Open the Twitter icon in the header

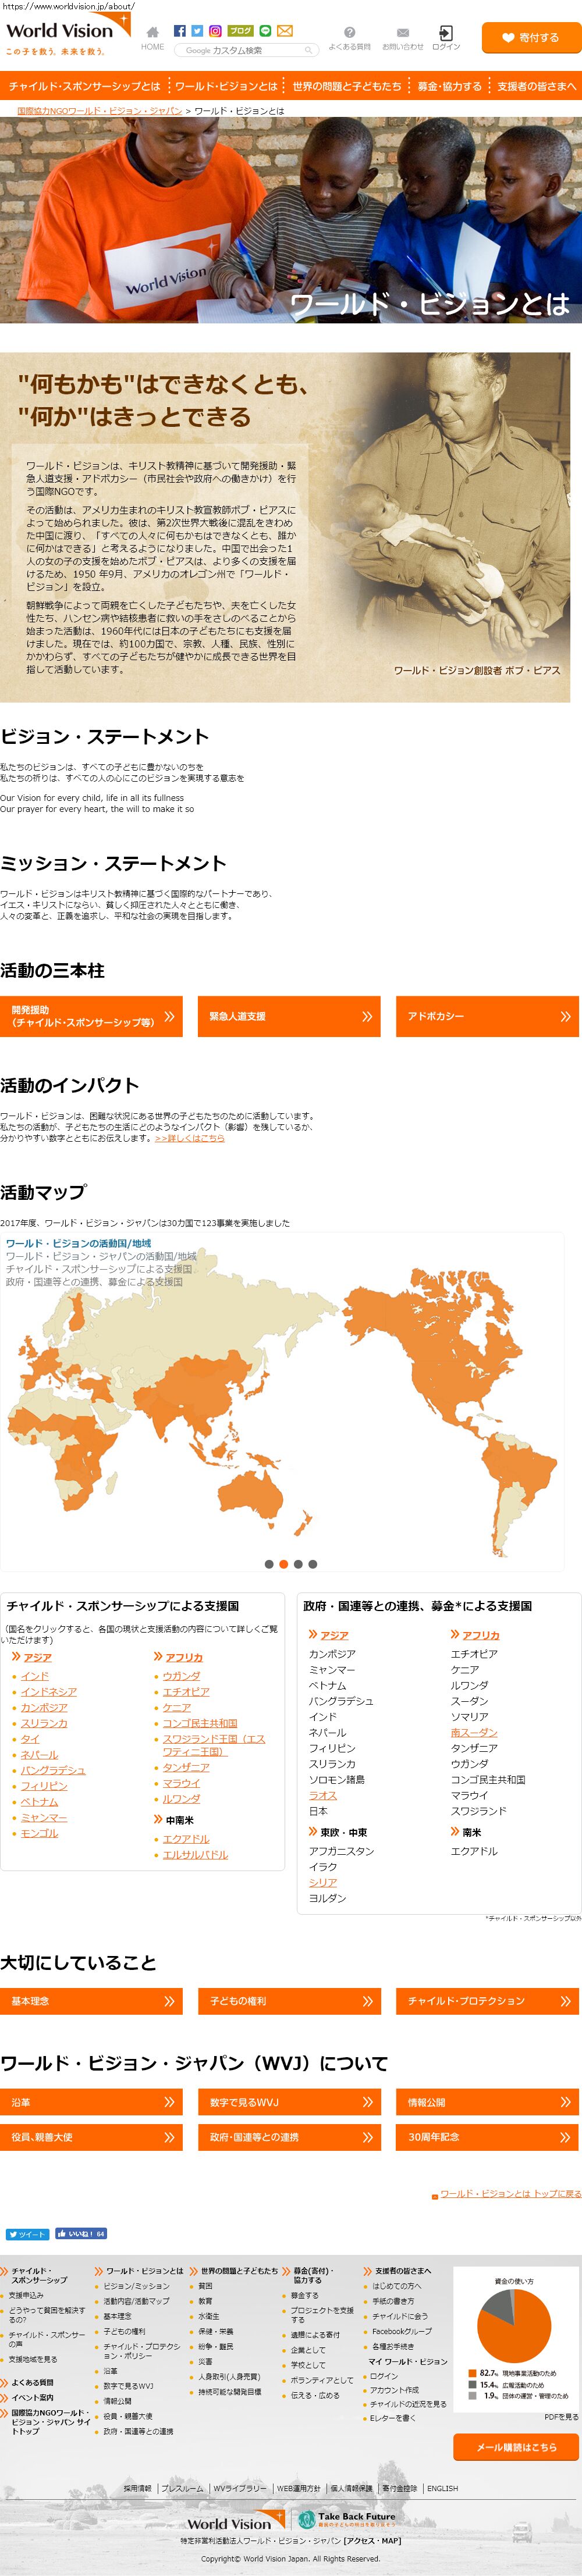click(x=197, y=31)
